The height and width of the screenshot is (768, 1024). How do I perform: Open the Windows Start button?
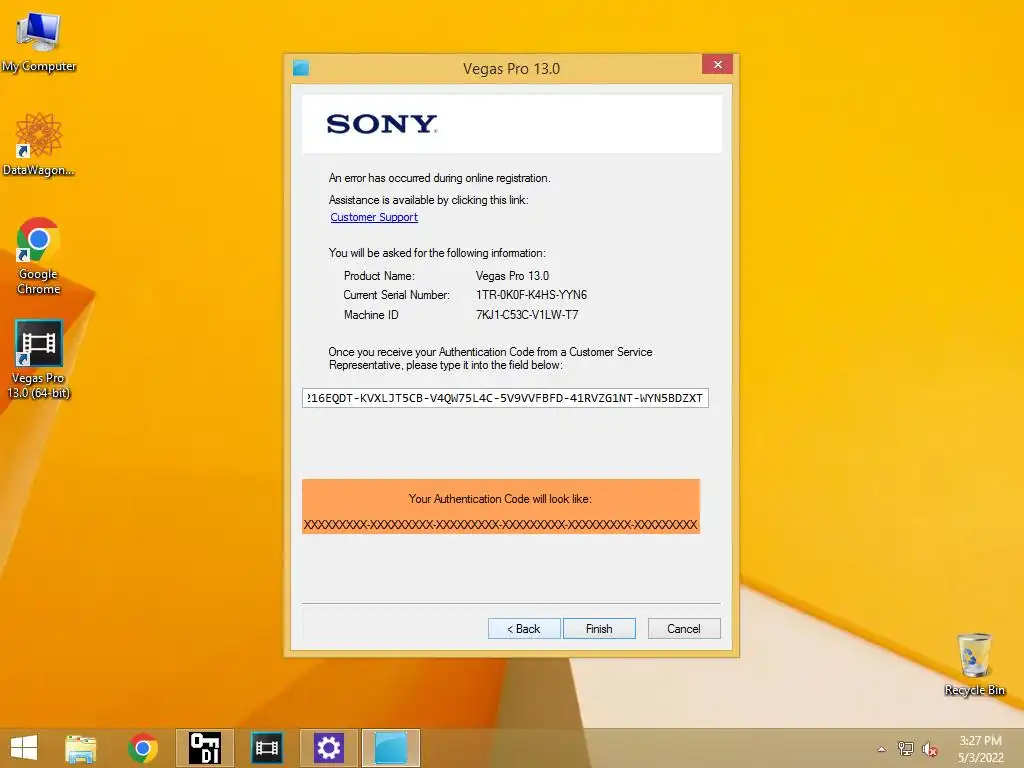[x=24, y=748]
